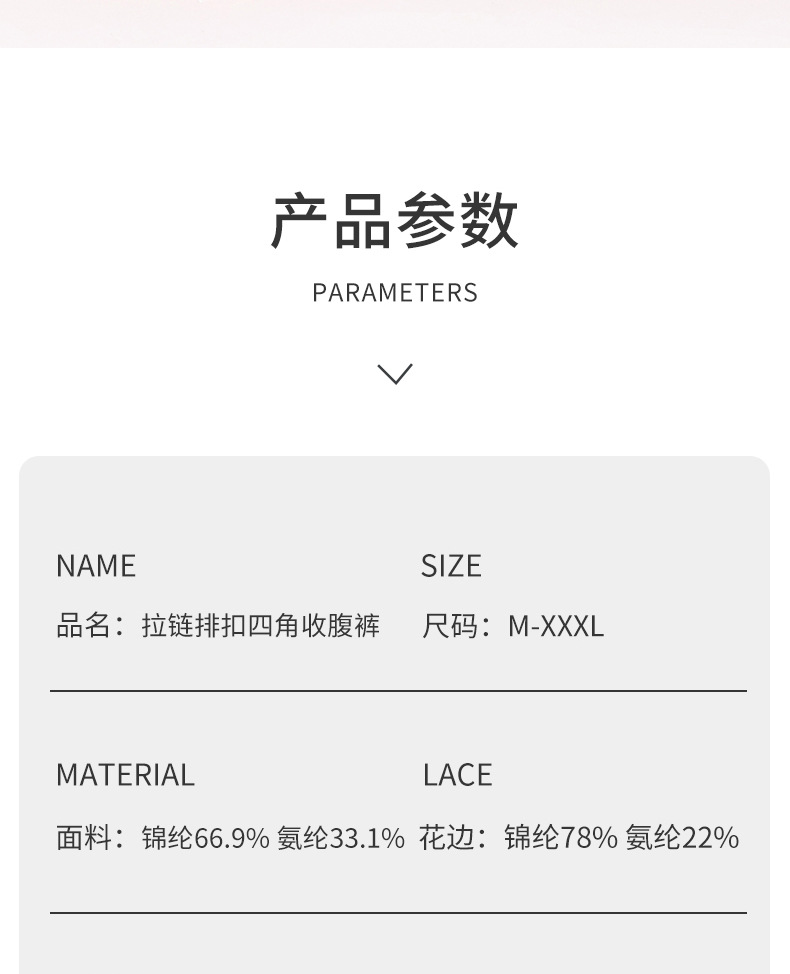Image resolution: width=790 pixels, height=974 pixels.
Task: Select the LACE label
Action: (457, 775)
